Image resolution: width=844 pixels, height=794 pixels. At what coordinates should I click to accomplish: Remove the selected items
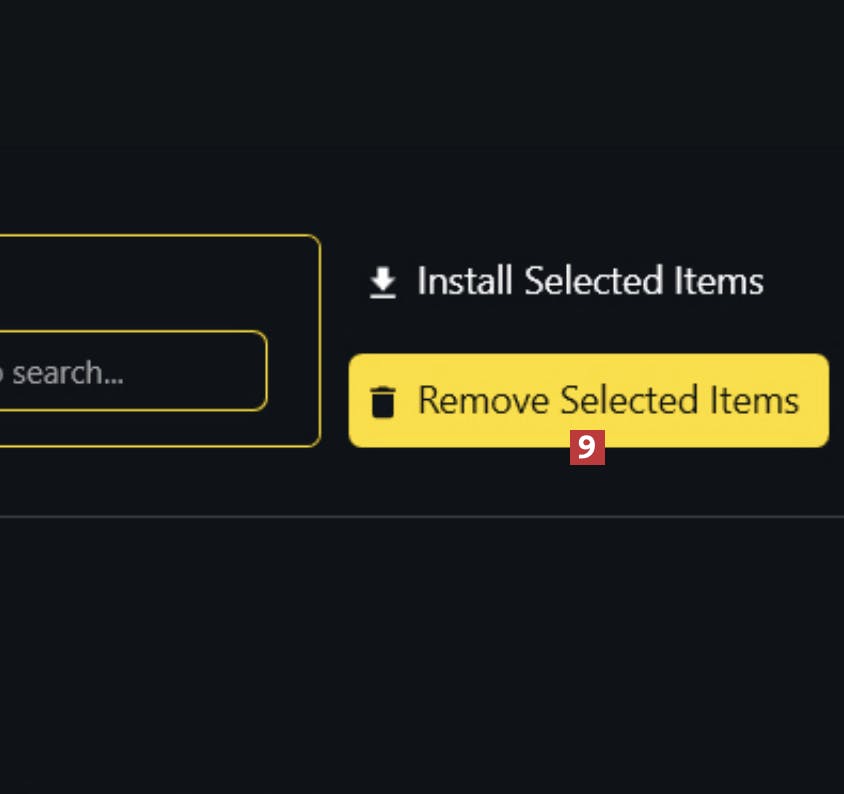point(588,400)
